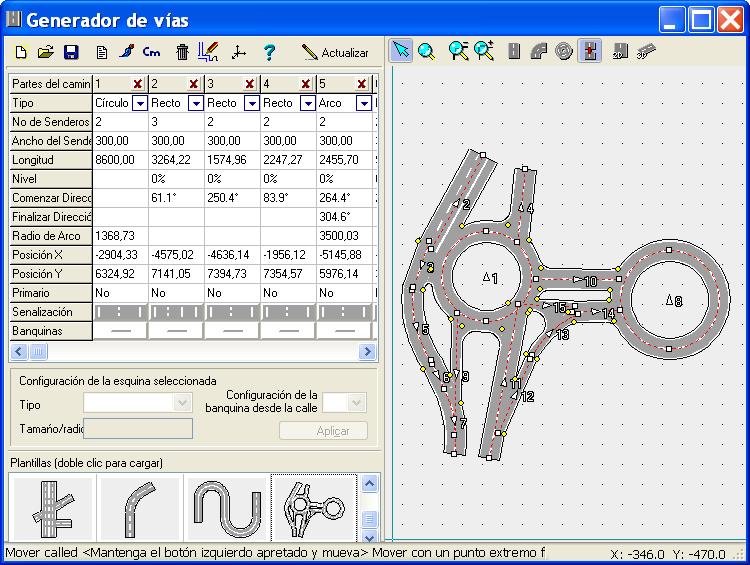Open Tipo dropdown showing Arco

pos(364,103)
